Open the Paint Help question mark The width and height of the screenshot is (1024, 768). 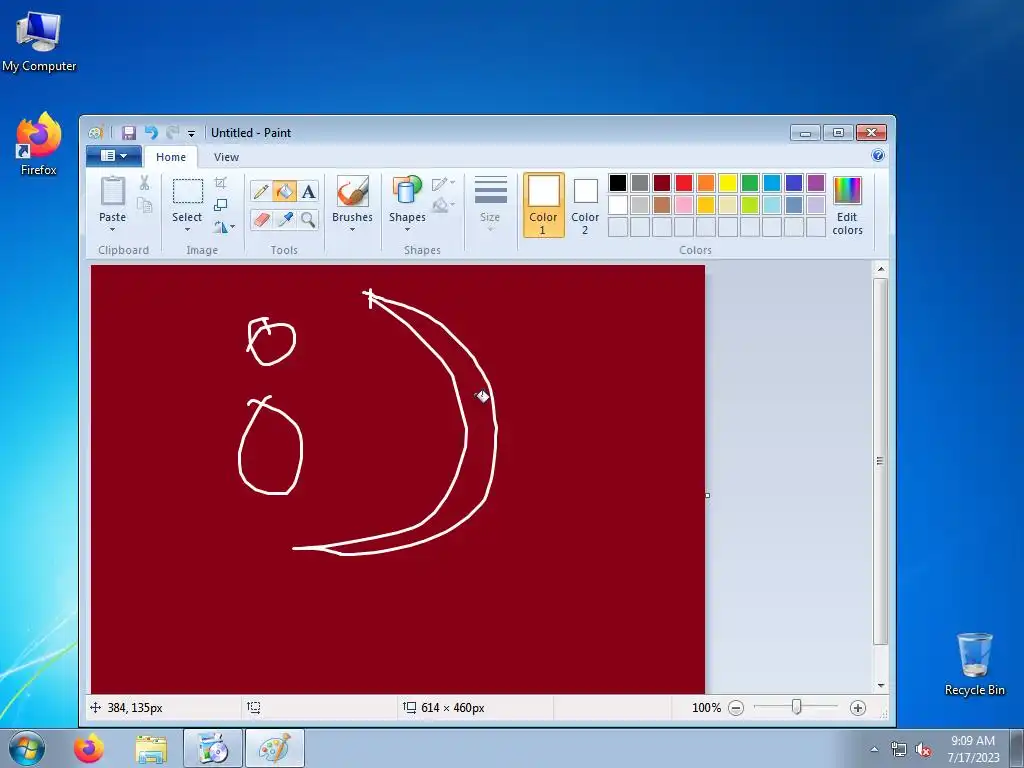[878, 155]
